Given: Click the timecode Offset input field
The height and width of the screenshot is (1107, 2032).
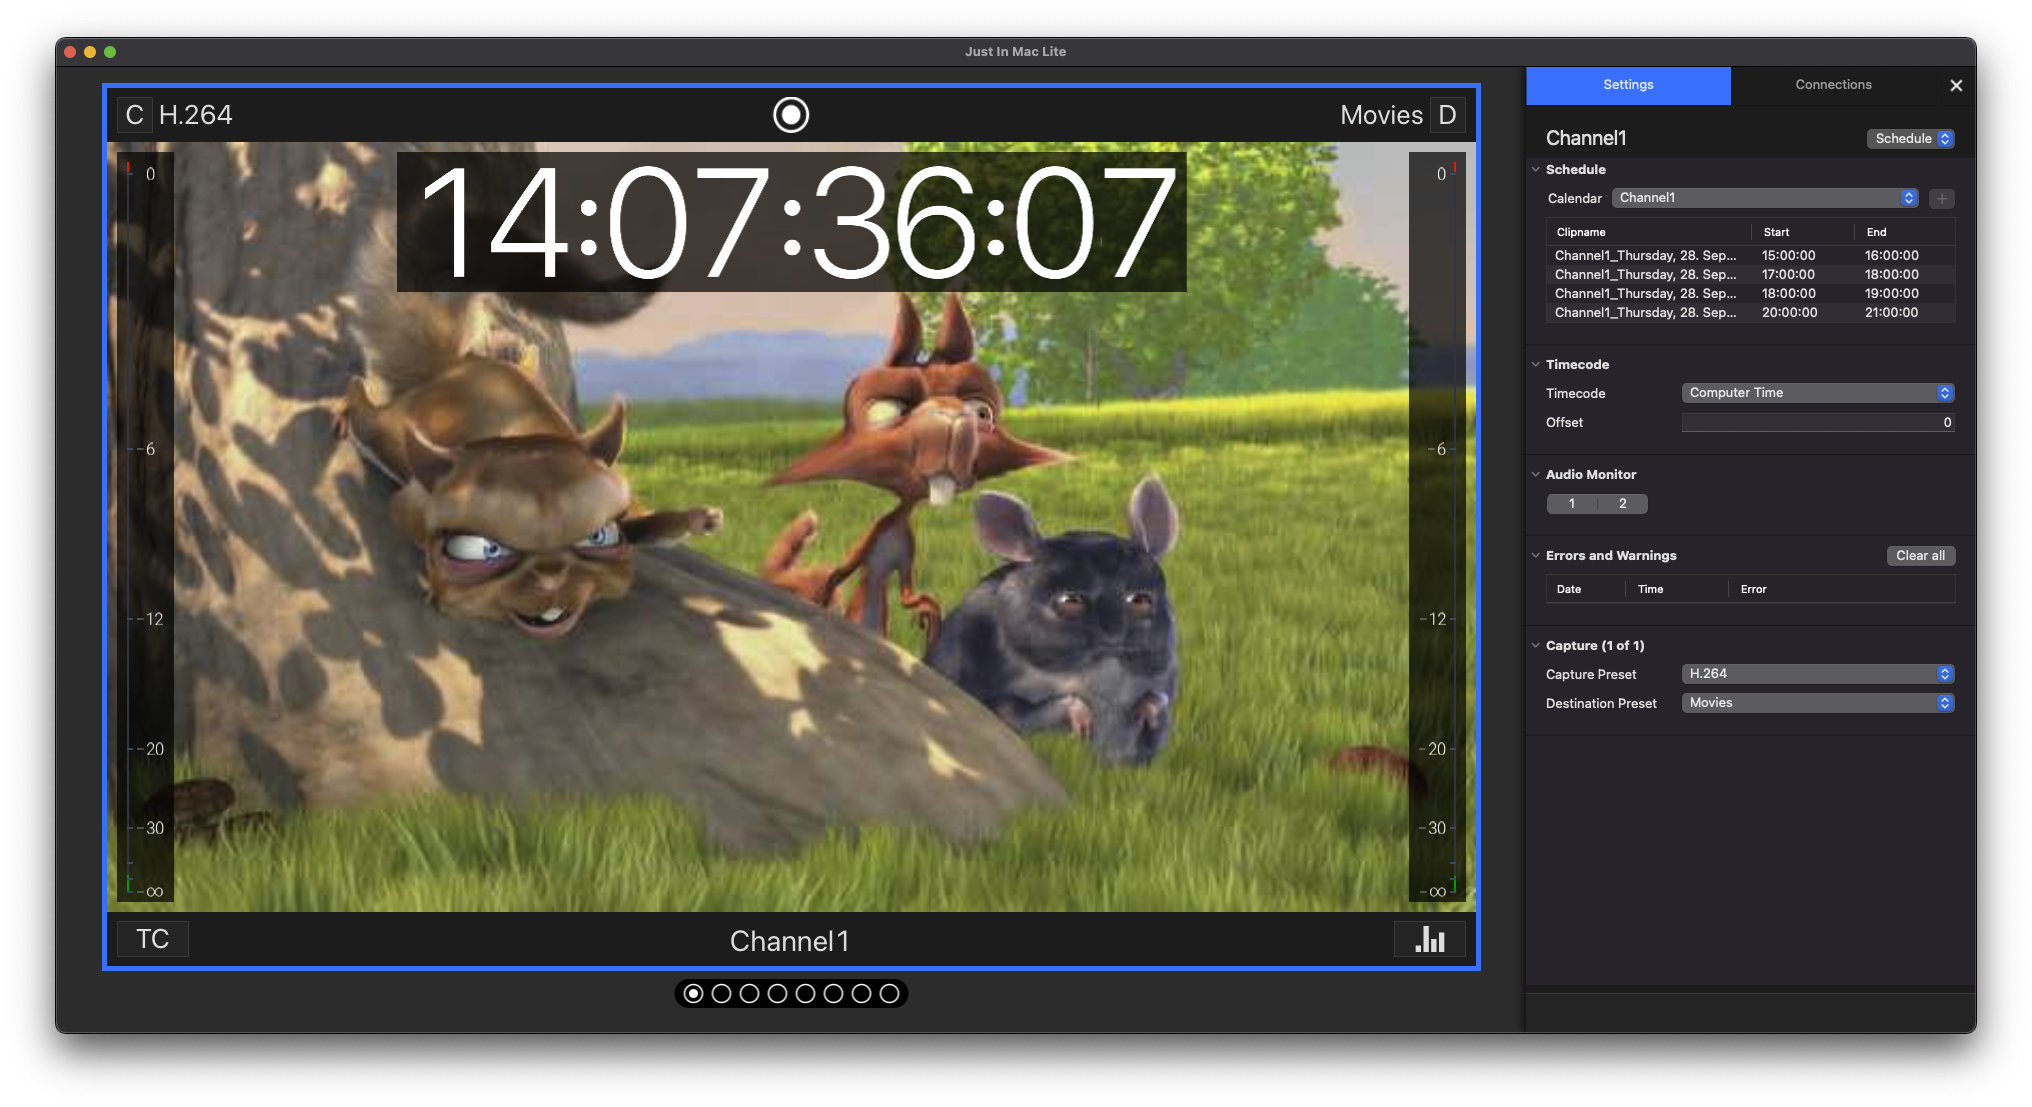Looking at the screenshot, I should tap(1817, 423).
